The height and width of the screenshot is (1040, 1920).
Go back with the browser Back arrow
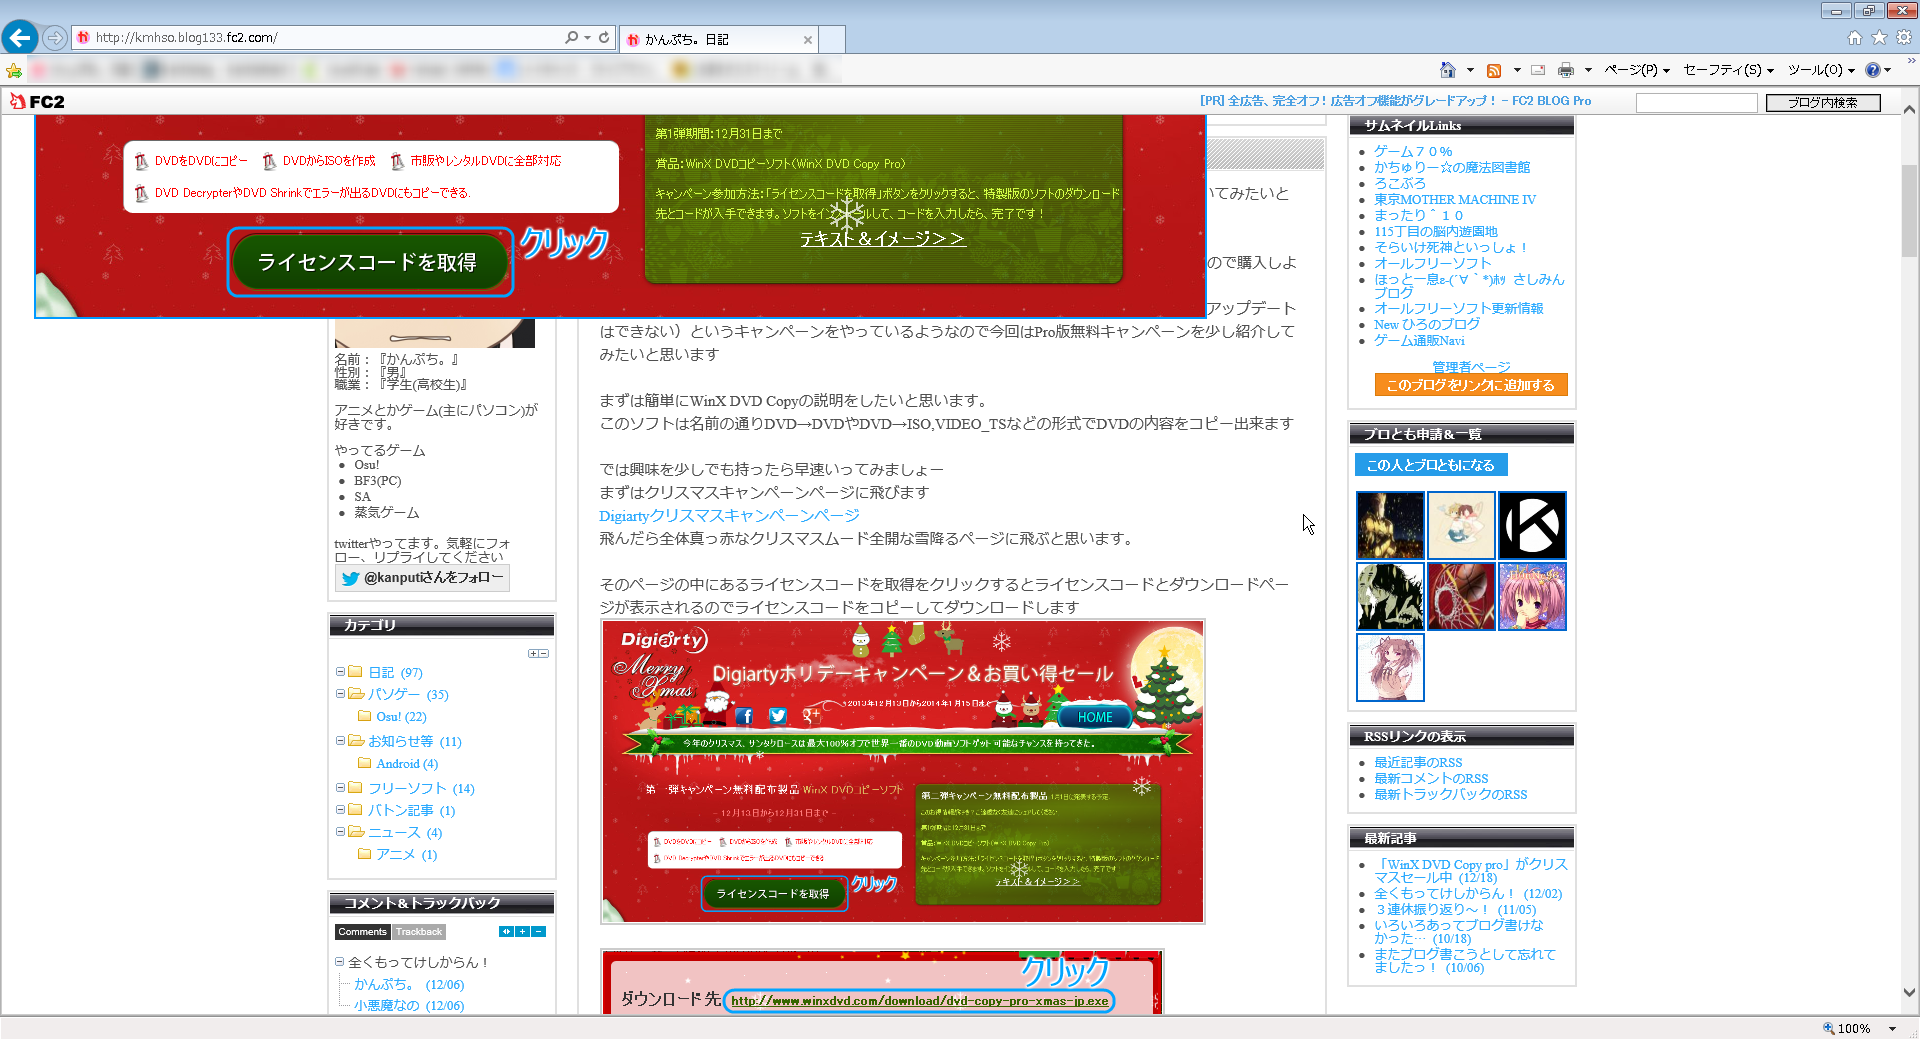20,38
